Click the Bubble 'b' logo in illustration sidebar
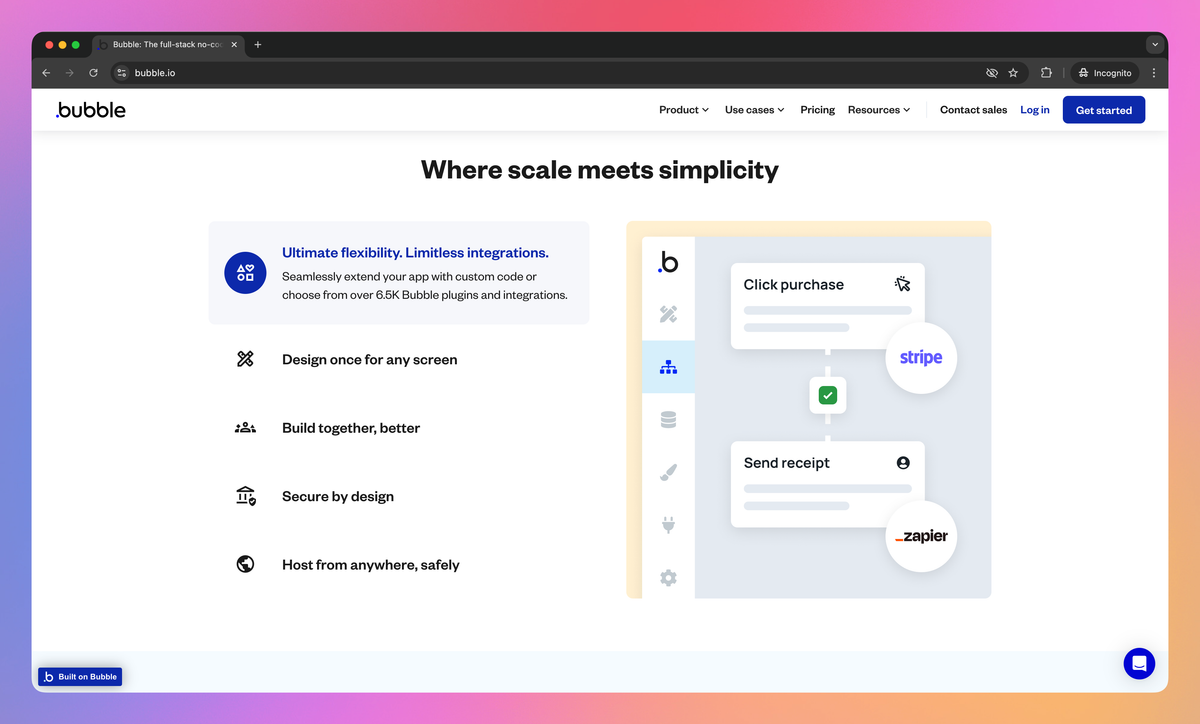The image size is (1200, 724). click(x=668, y=262)
